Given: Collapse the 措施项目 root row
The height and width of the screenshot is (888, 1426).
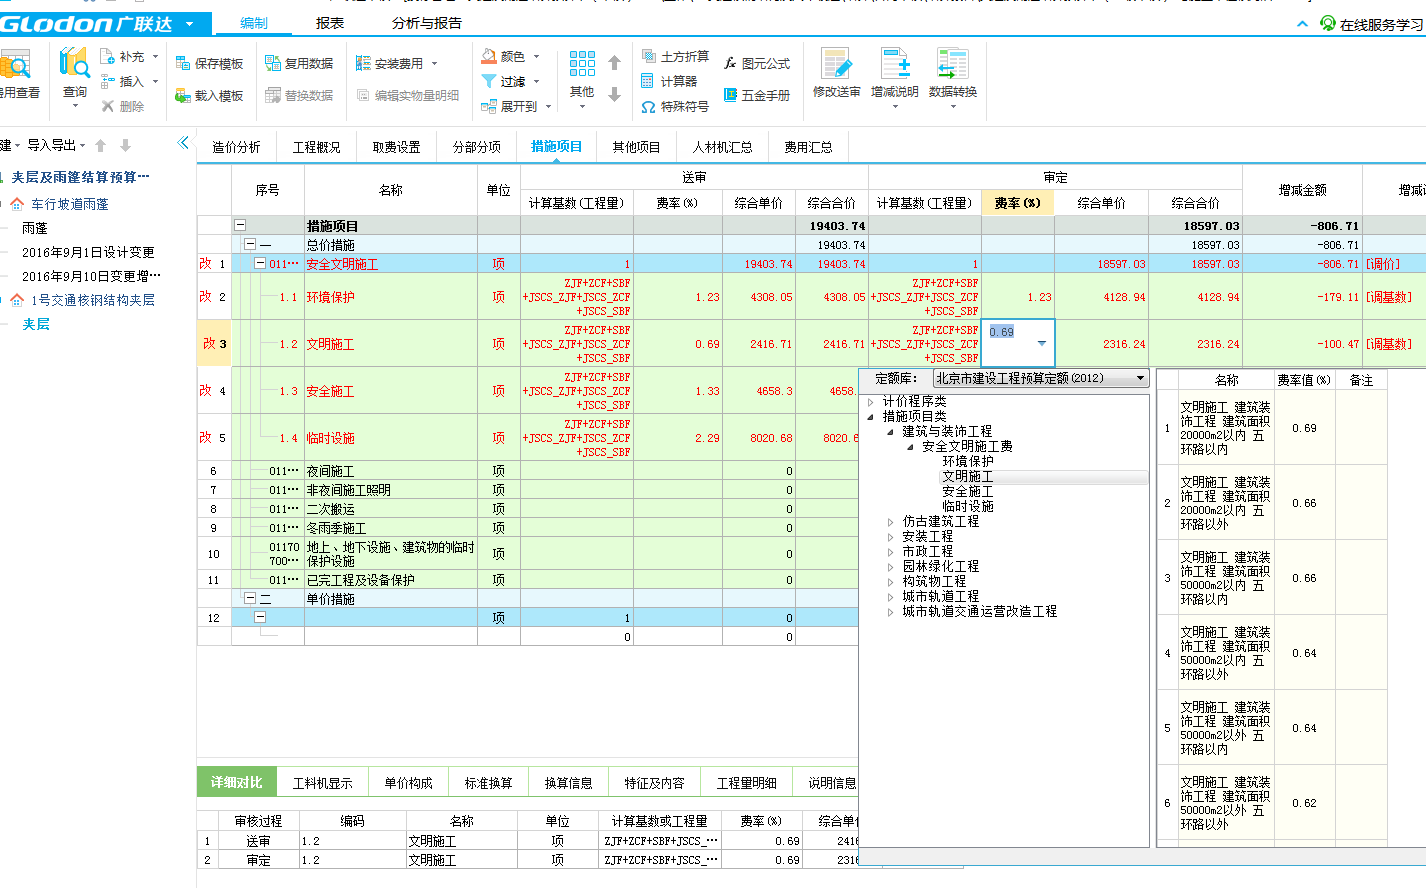Looking at the screenshot, I should 240,226.
